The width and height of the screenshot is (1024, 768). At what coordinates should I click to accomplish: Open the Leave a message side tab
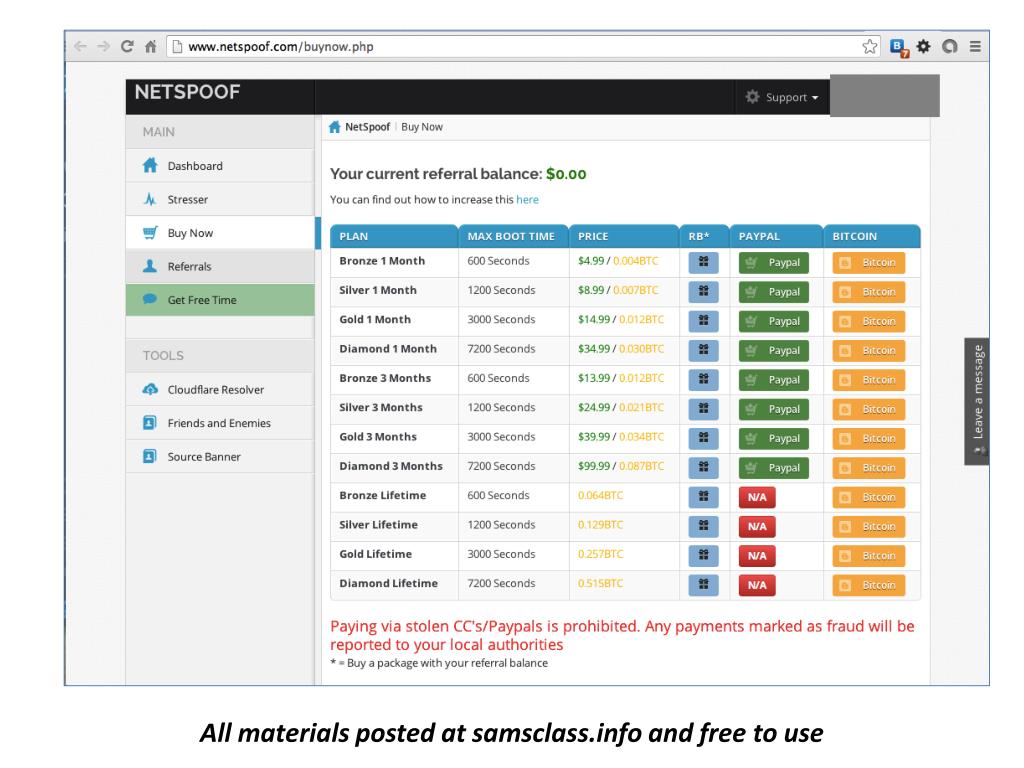coord(977,401)
